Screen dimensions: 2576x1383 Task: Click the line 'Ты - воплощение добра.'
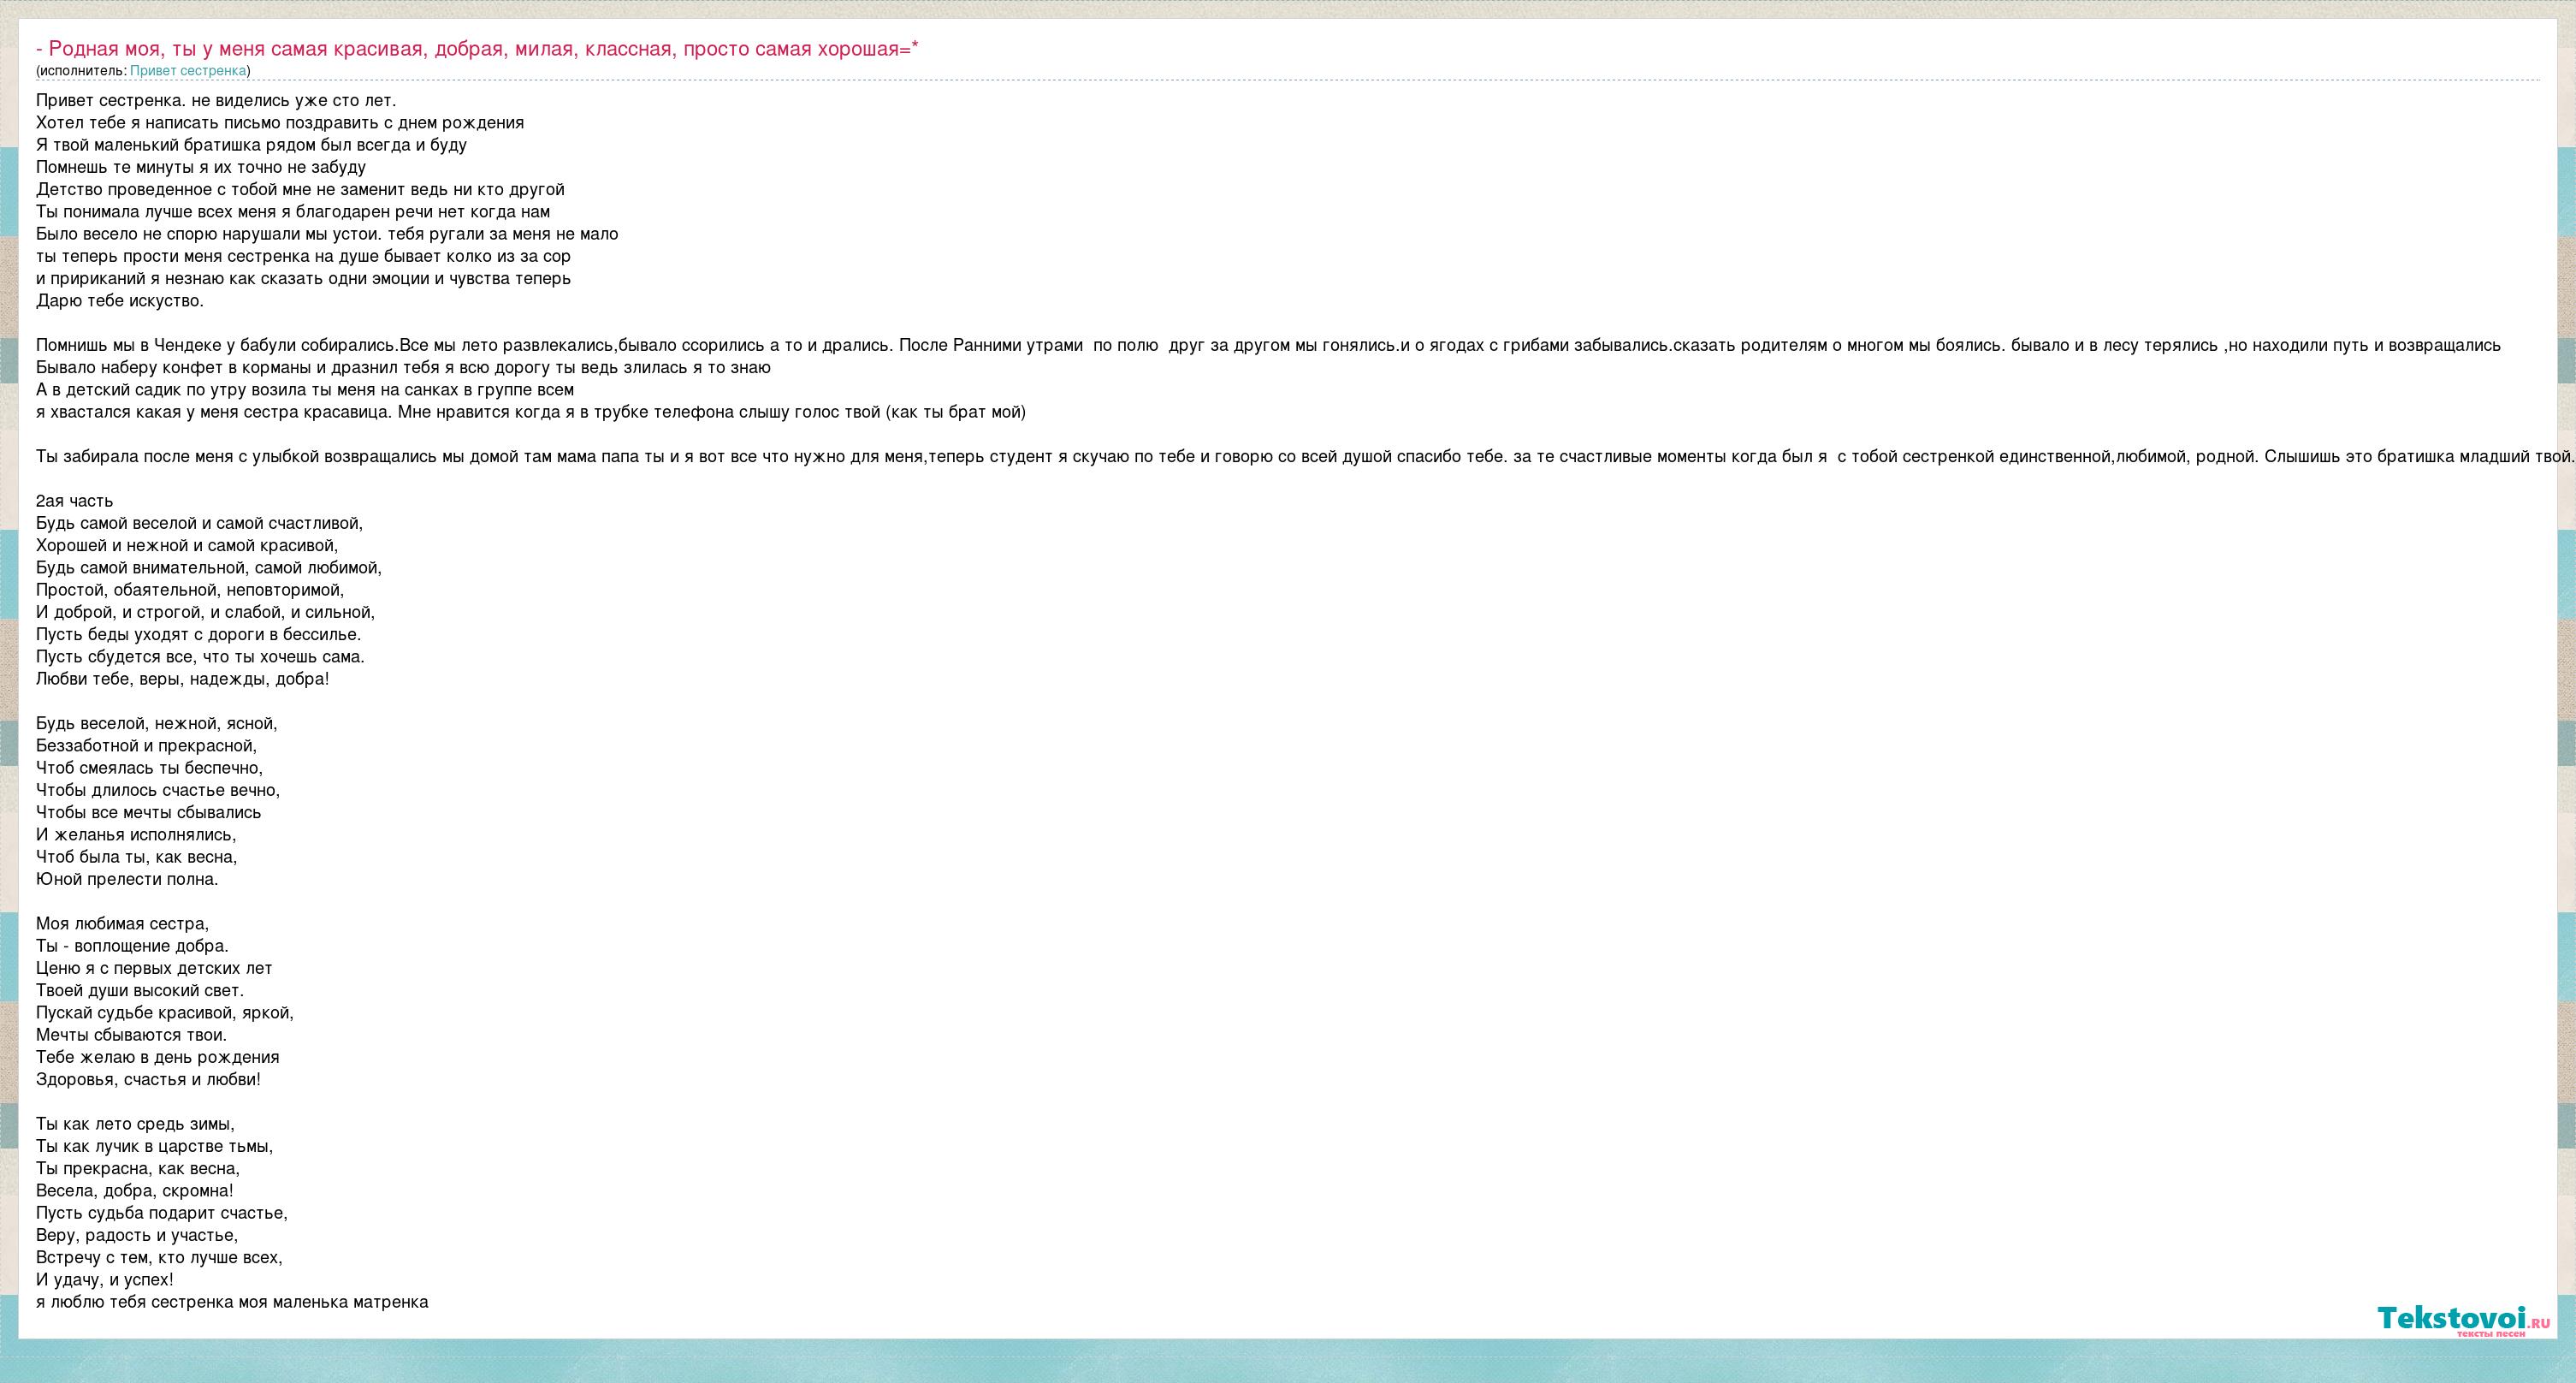(132, 946)
